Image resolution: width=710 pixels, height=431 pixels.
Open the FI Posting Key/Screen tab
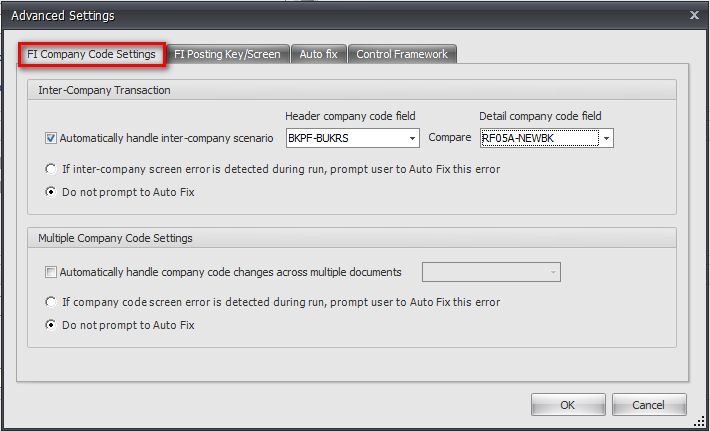pyautogui.click(x=227, y=54)
